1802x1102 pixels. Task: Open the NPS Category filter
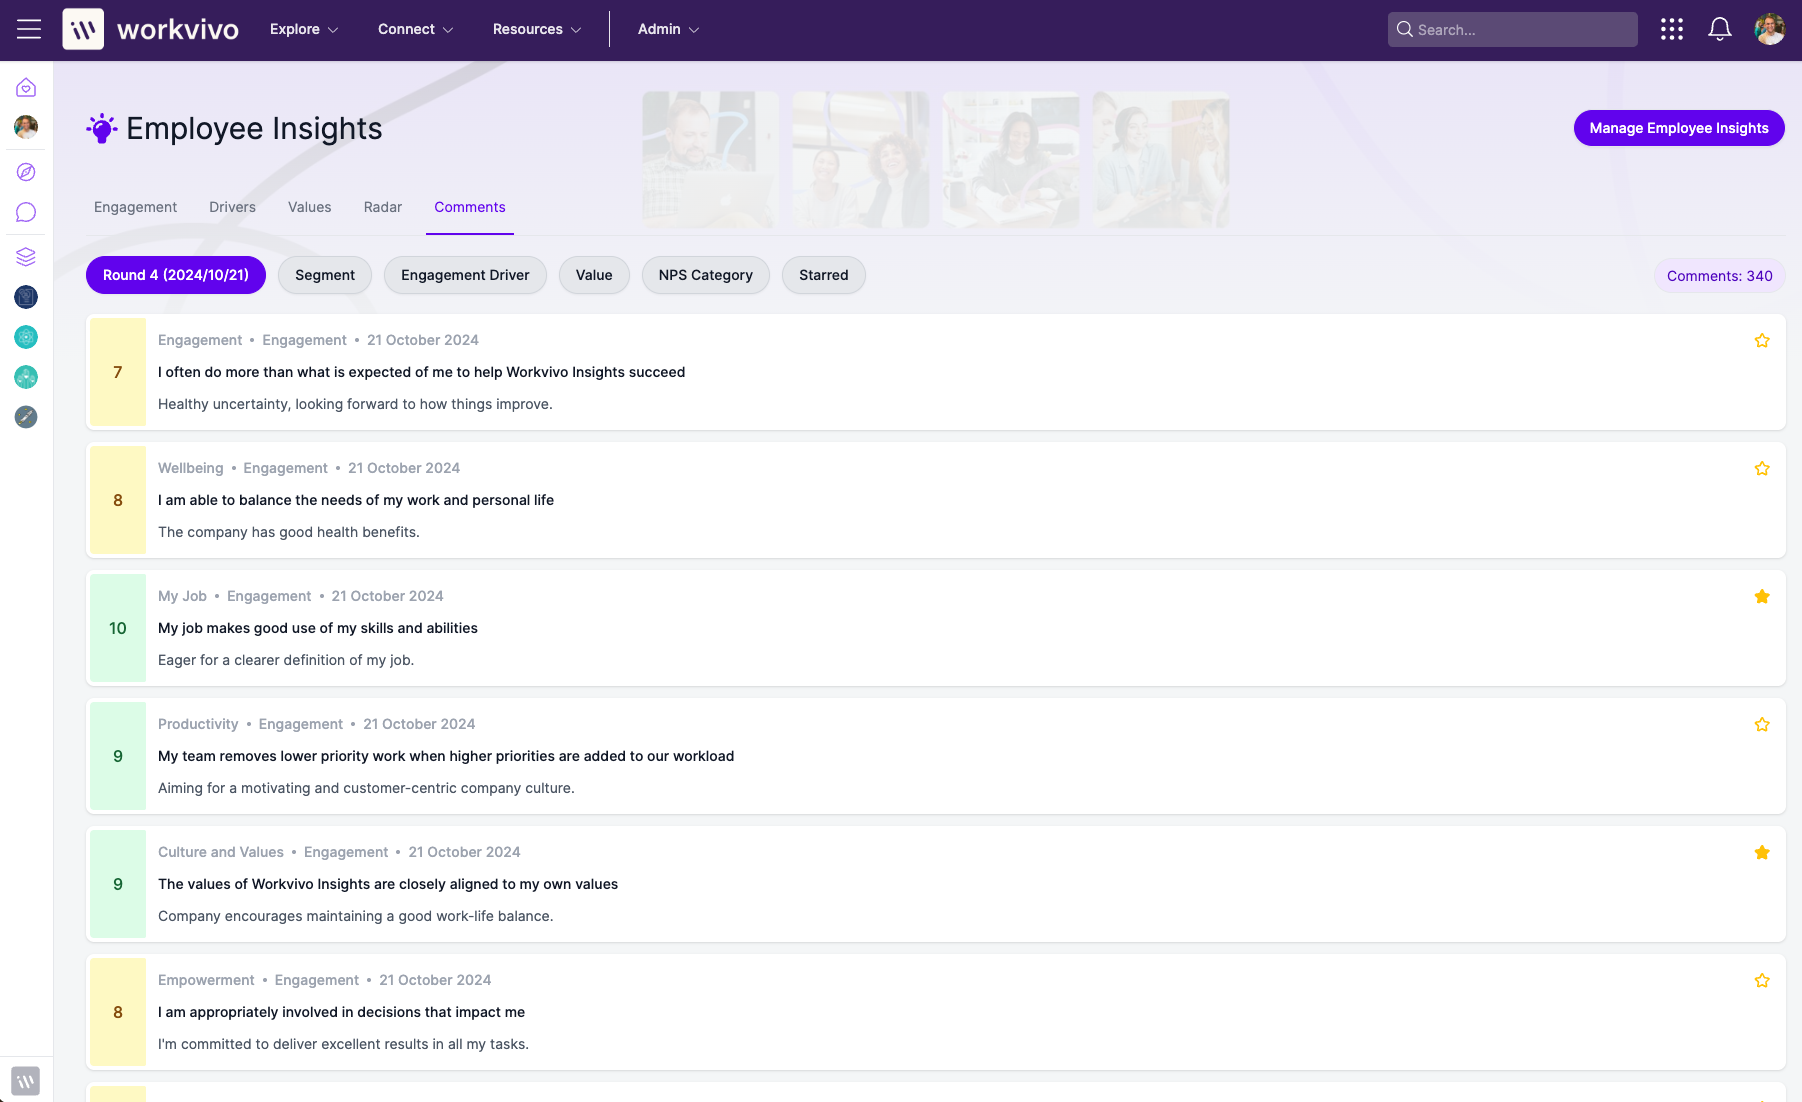coord(706,275)
